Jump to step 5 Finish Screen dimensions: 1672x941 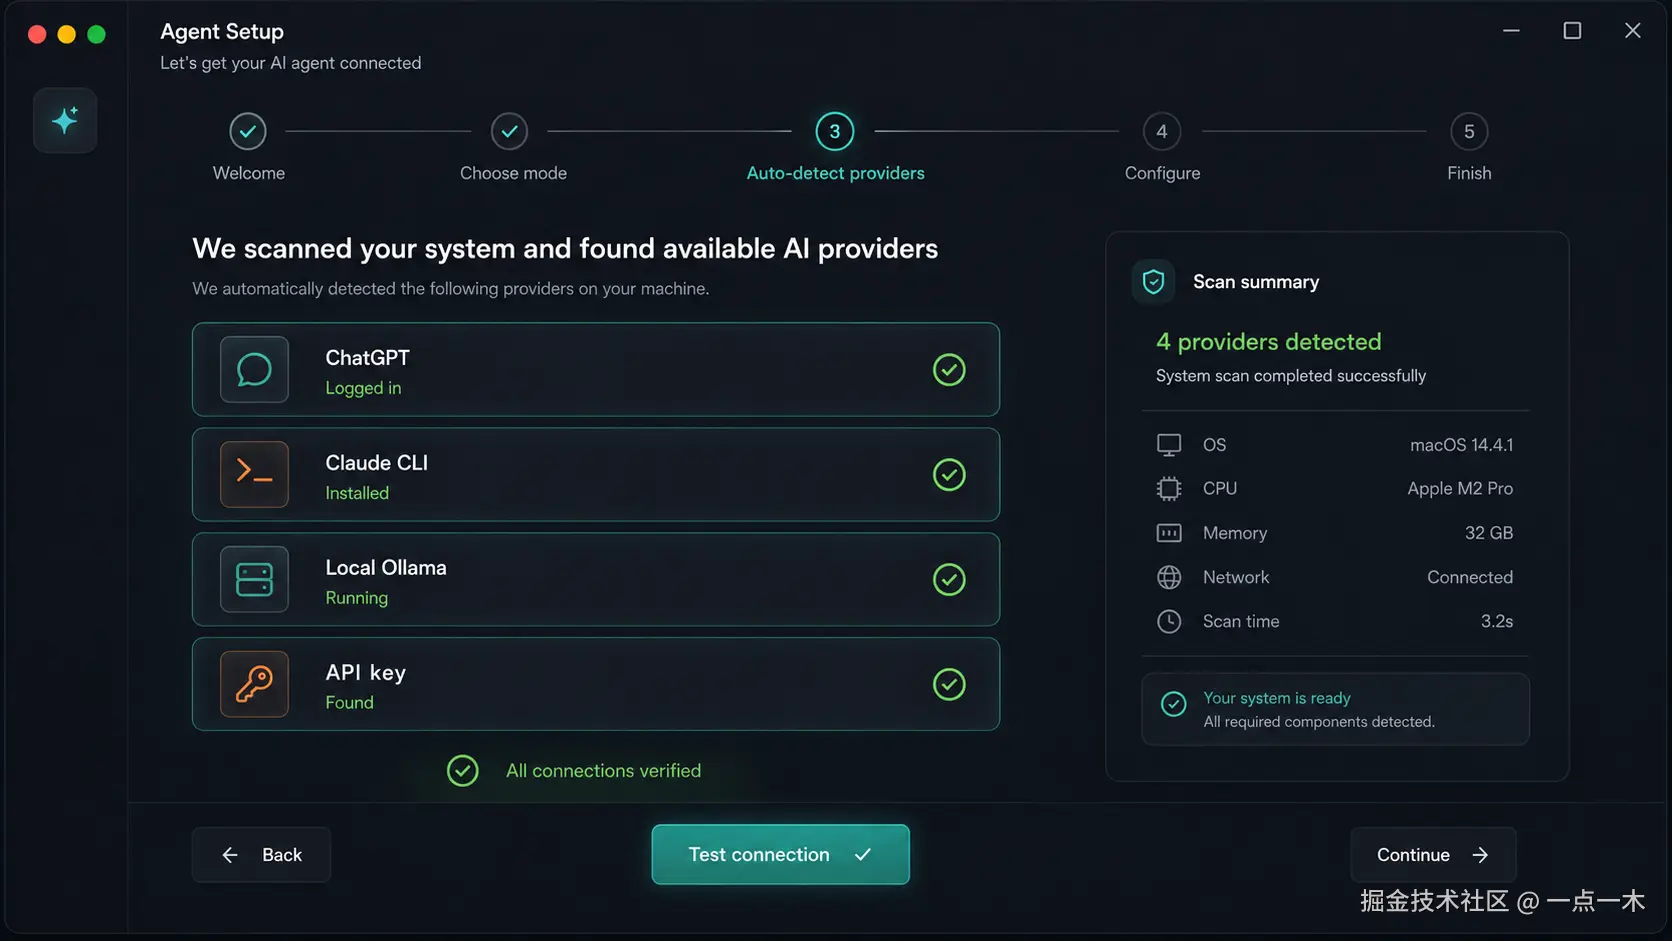click(x=1469, y=131)
